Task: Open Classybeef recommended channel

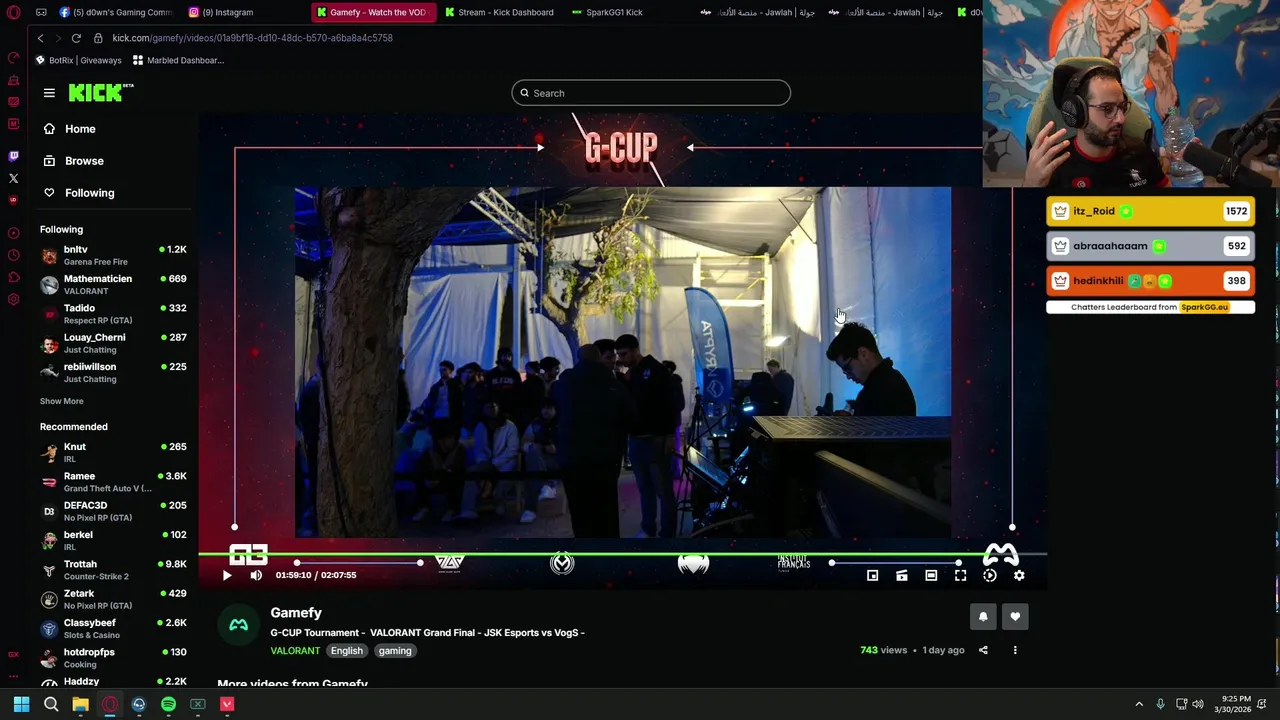Action: click(113, 628)
